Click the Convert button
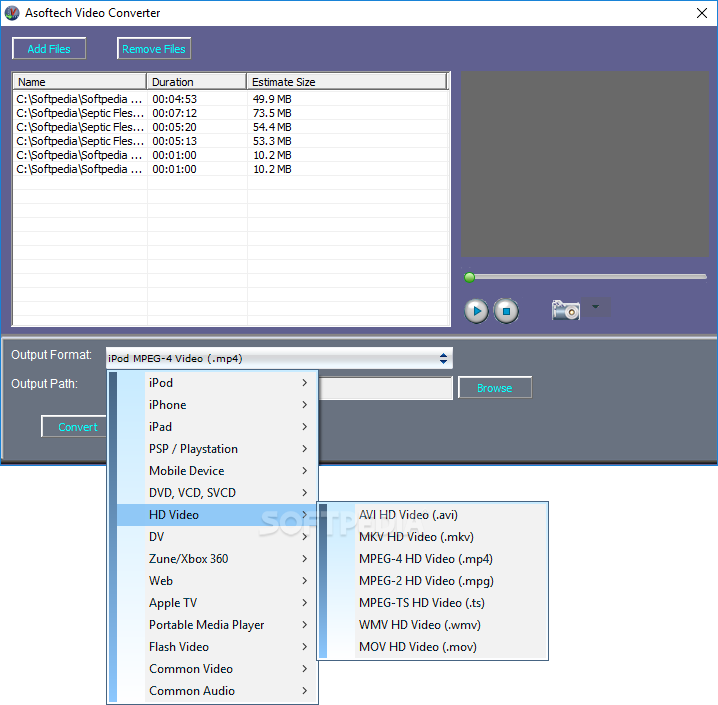Viewport: 718px width, 705px height. pos(75,427)
